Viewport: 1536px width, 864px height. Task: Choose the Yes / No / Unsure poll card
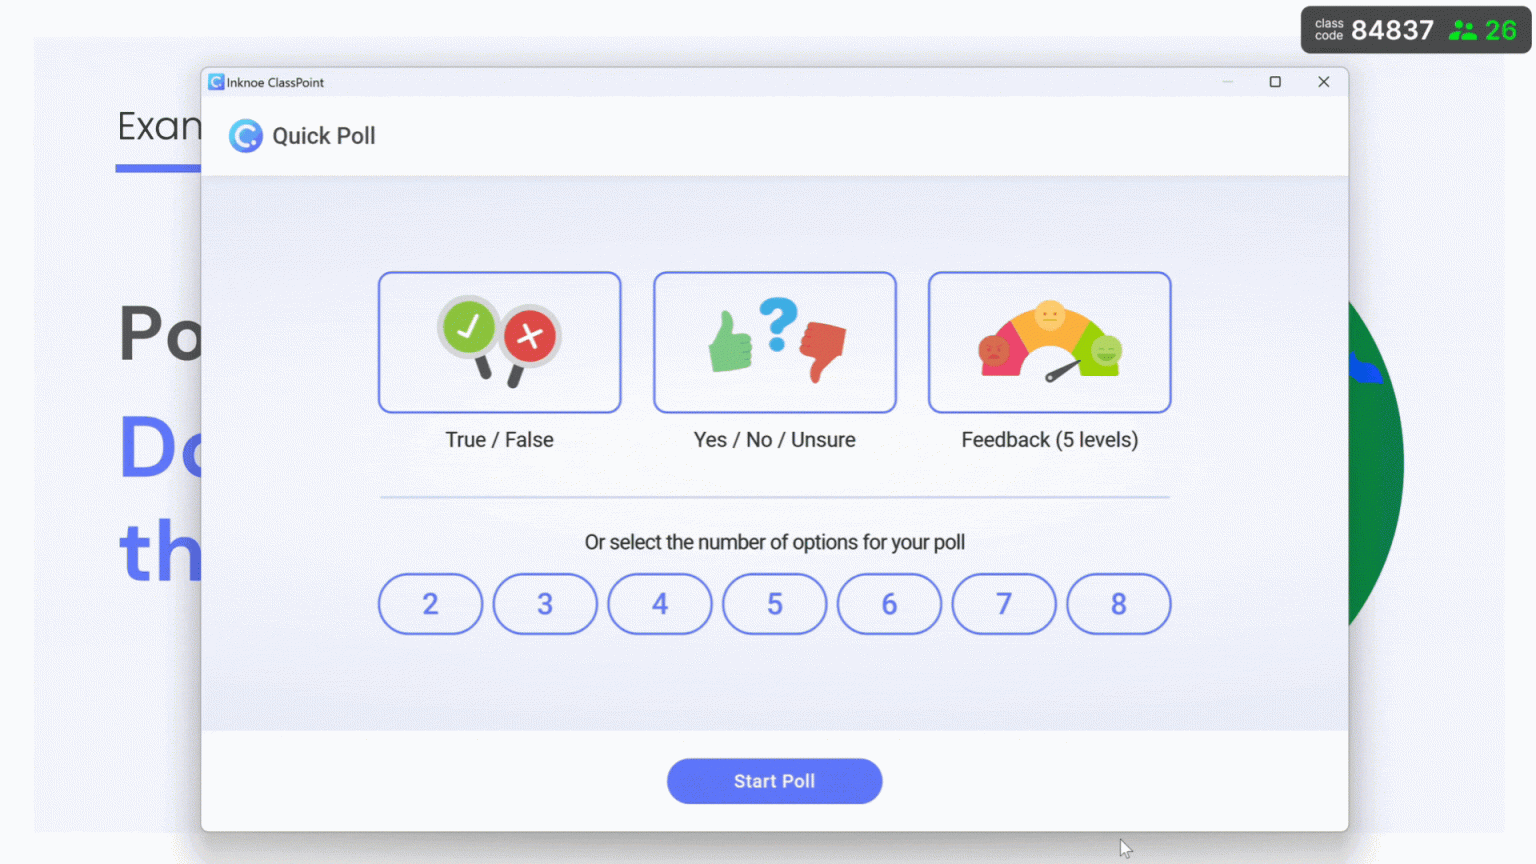coord(774,342)
